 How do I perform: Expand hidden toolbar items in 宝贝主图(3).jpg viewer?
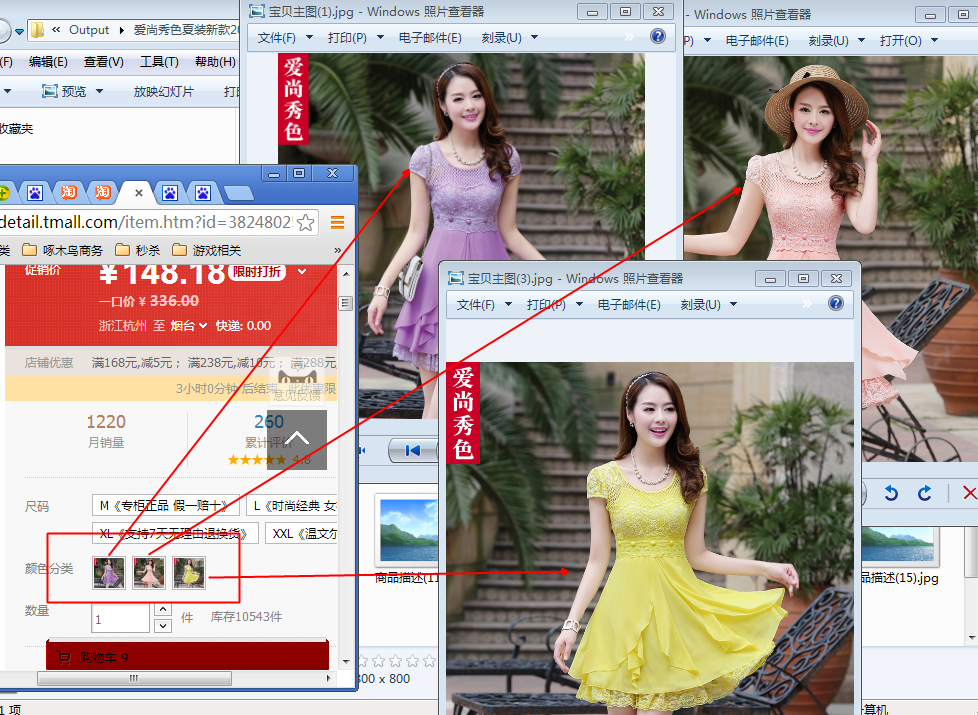pos(806,304)
